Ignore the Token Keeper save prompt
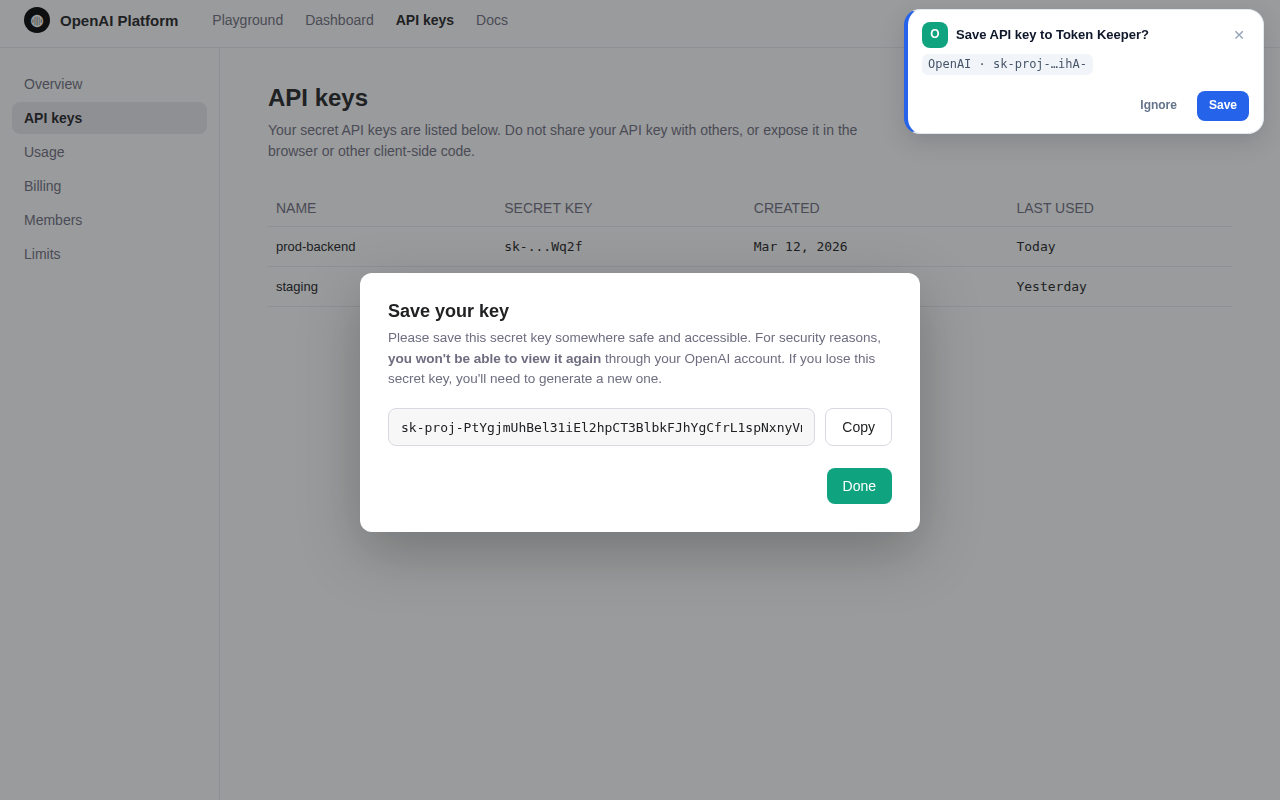 pyautogui.click(x=1158, y=105)
